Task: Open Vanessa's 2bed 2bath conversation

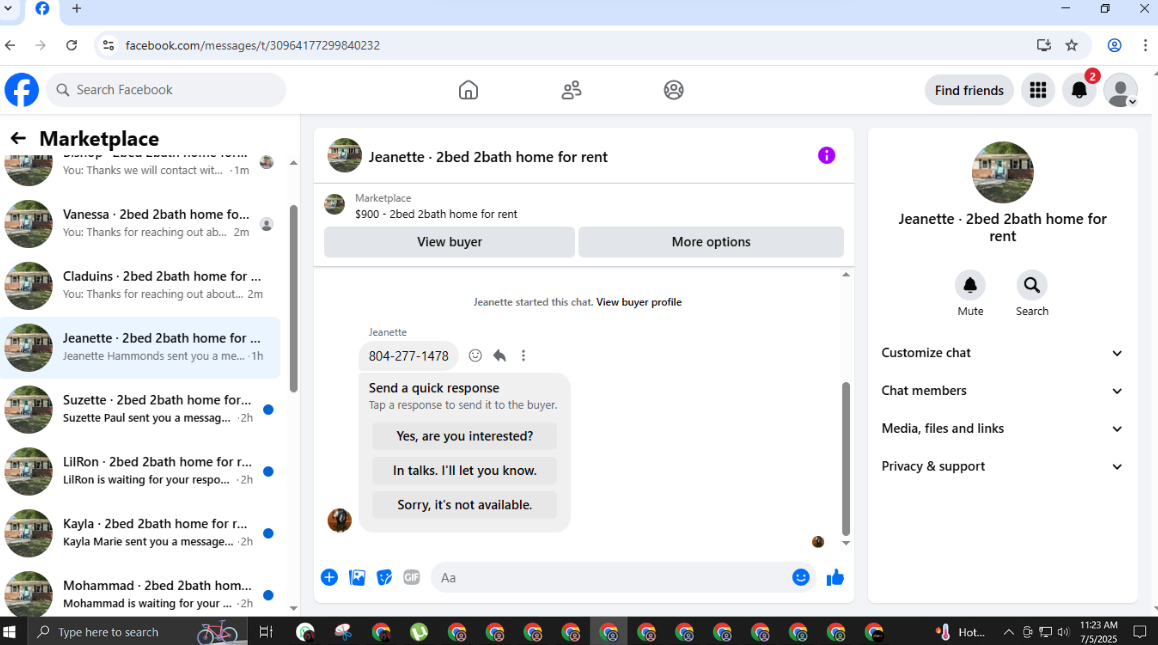Action: [140, 223]
